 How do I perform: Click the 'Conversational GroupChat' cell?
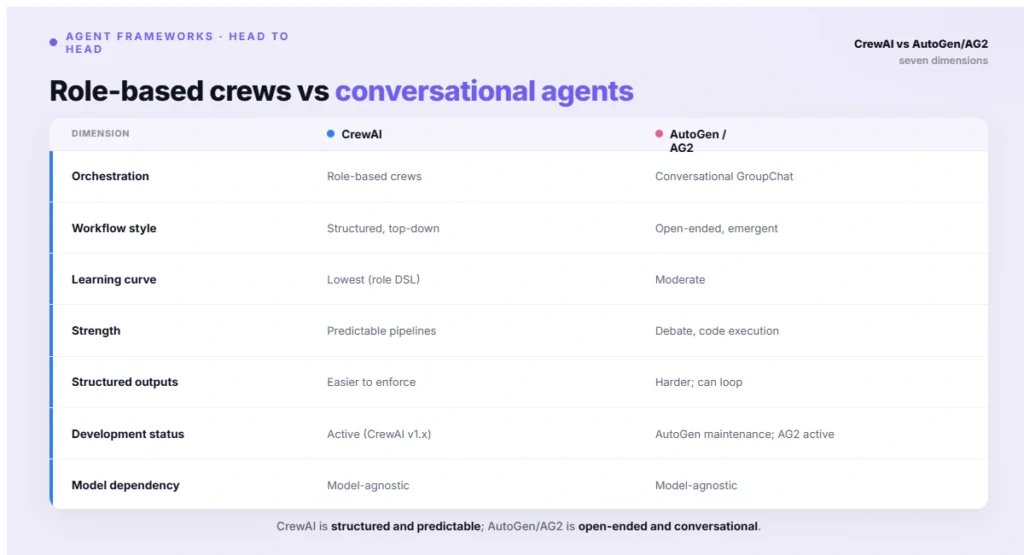coord(724,176)
